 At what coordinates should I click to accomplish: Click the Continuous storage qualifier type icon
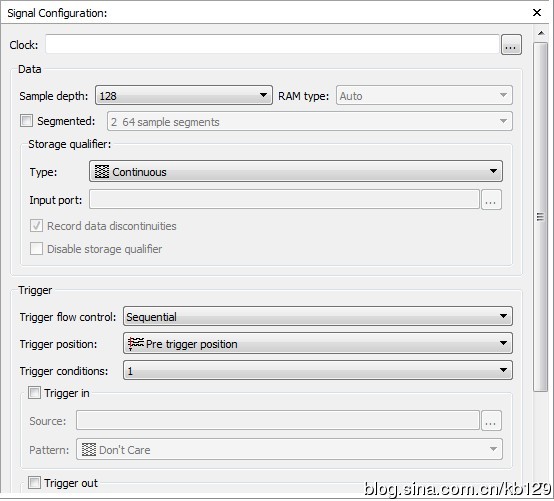click(102, 172)
